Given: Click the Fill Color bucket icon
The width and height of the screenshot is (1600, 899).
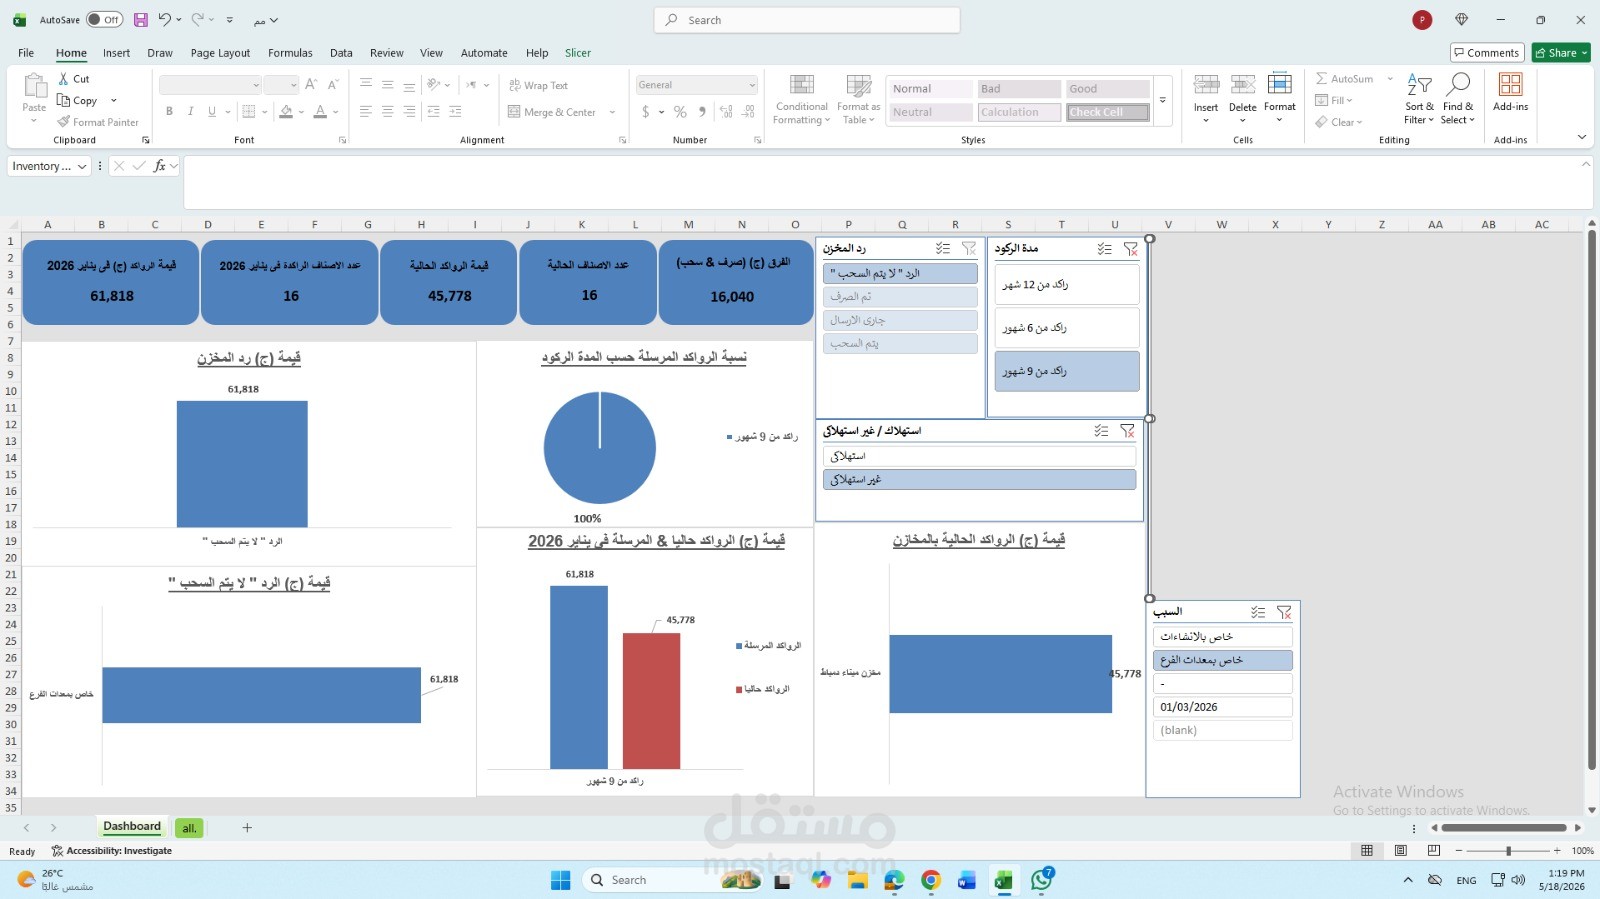Looking at the screenshot, I should pos(286,111).
